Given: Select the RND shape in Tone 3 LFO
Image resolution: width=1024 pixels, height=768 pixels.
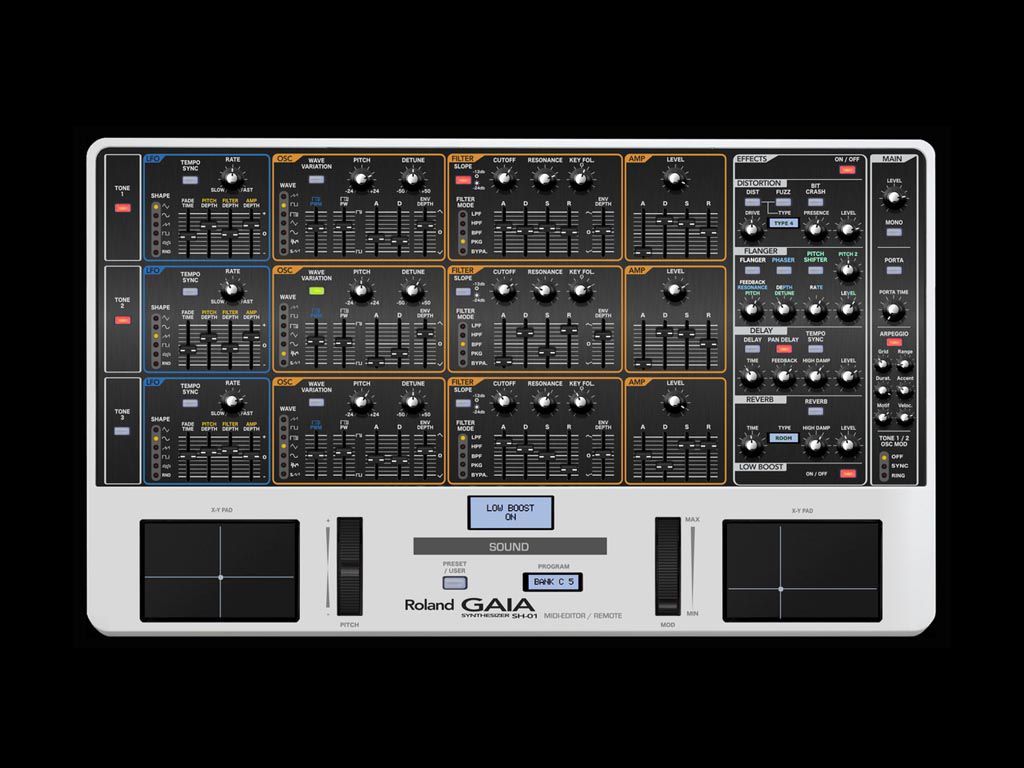Looking at the screenshot, I should [156, 475].
